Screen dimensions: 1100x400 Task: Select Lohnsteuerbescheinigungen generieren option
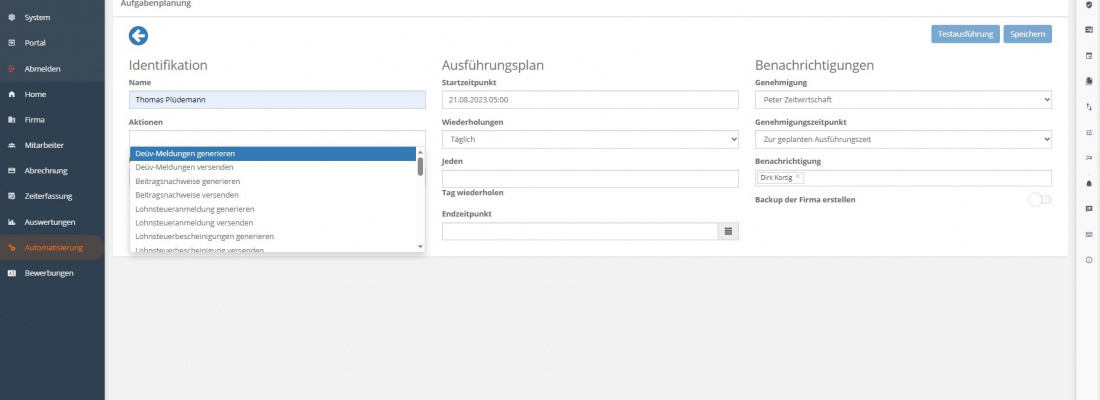point(273,236)
